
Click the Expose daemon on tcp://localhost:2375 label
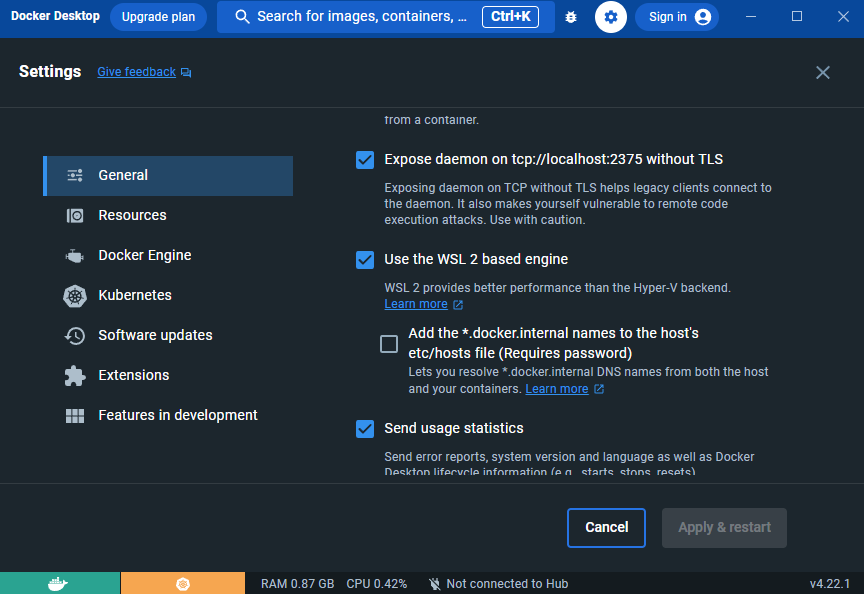click(x=554, y=159)
